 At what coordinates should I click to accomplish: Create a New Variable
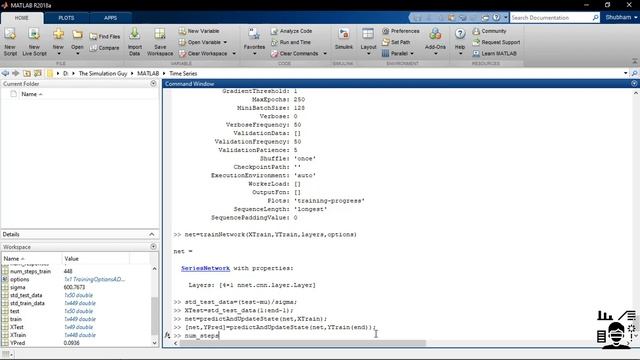(199, 31)
